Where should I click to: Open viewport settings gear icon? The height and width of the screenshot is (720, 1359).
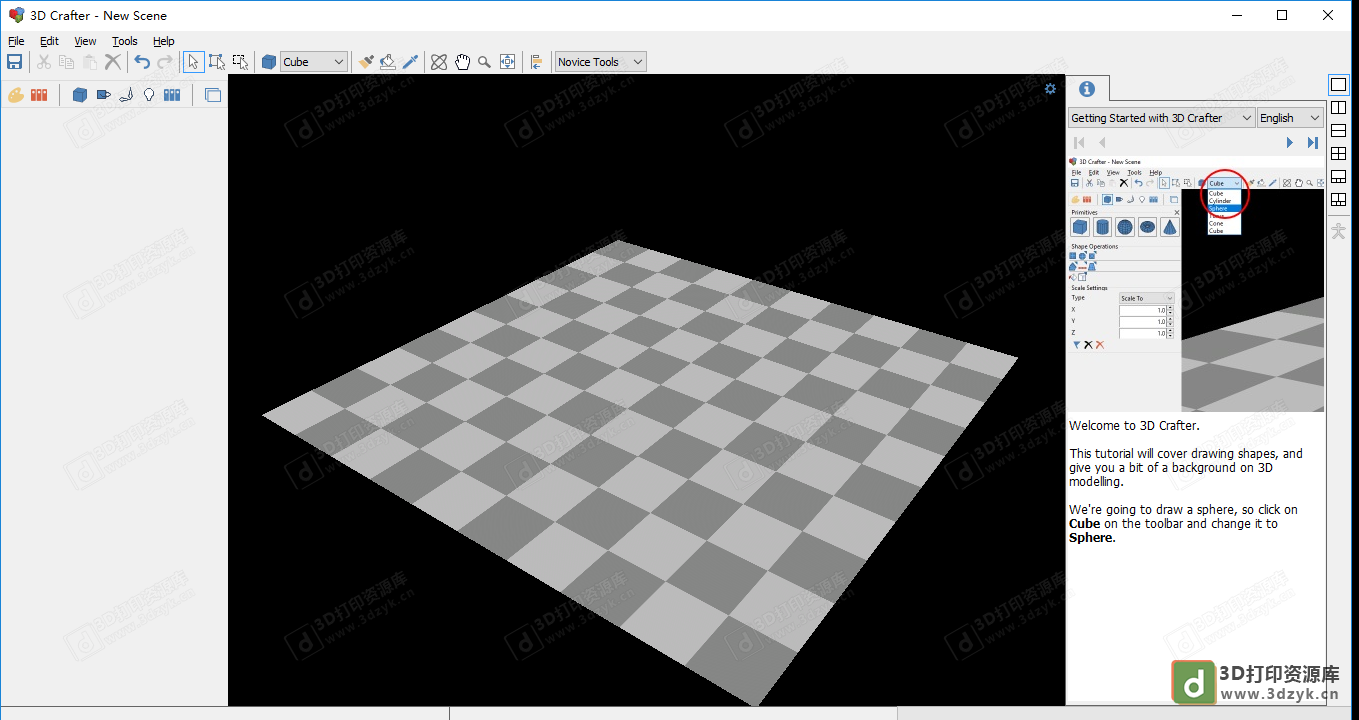(x=1050, y=89)
